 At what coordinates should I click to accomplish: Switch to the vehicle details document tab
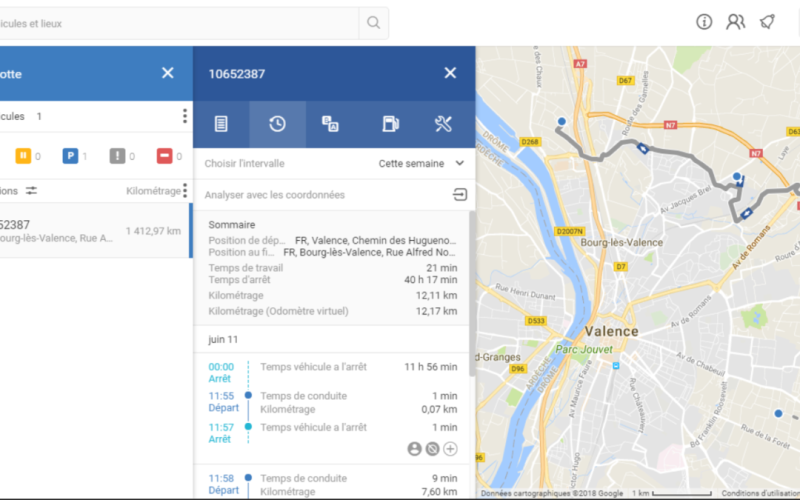(x=221, y=124)
